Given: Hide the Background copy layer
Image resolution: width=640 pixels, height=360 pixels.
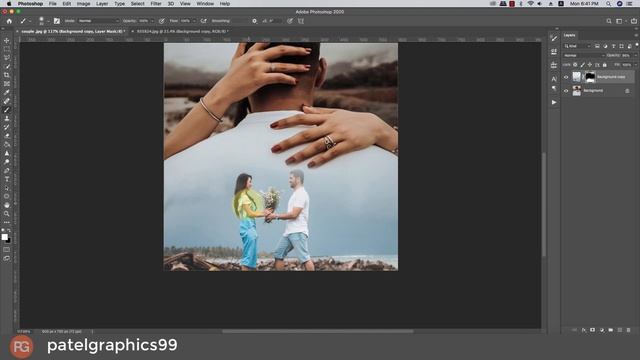Looking at the screenshot, I should [566, 77].
